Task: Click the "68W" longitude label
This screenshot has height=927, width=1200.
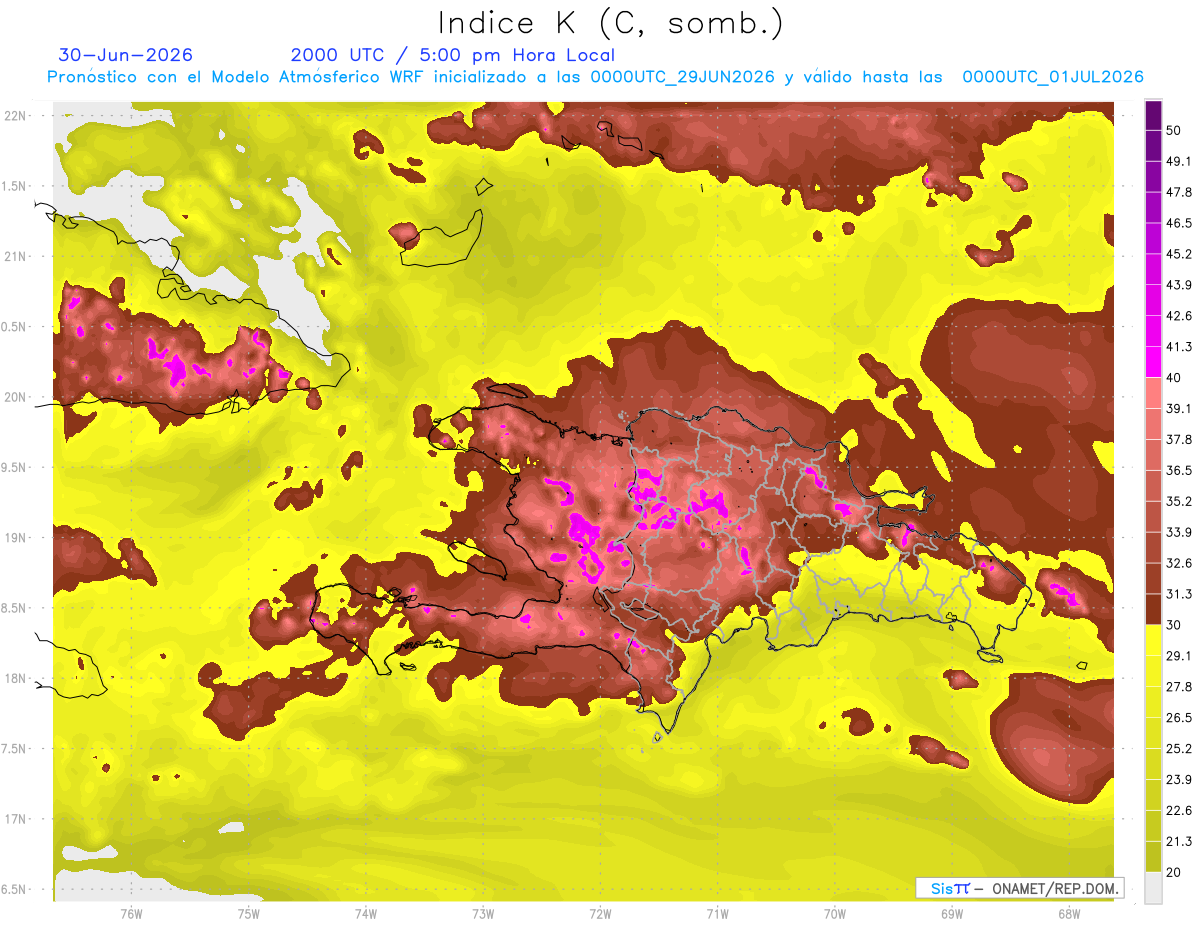Action: [1069, 914]
